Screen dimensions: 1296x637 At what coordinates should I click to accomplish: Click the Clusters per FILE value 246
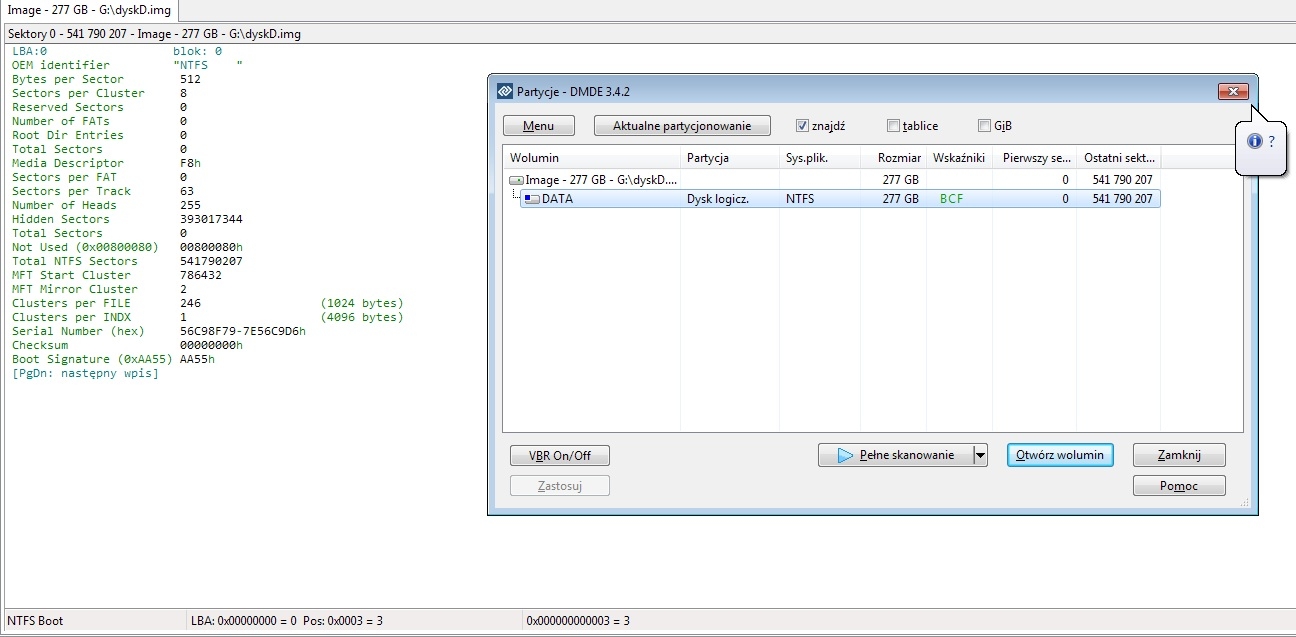(x=190, y=303)
